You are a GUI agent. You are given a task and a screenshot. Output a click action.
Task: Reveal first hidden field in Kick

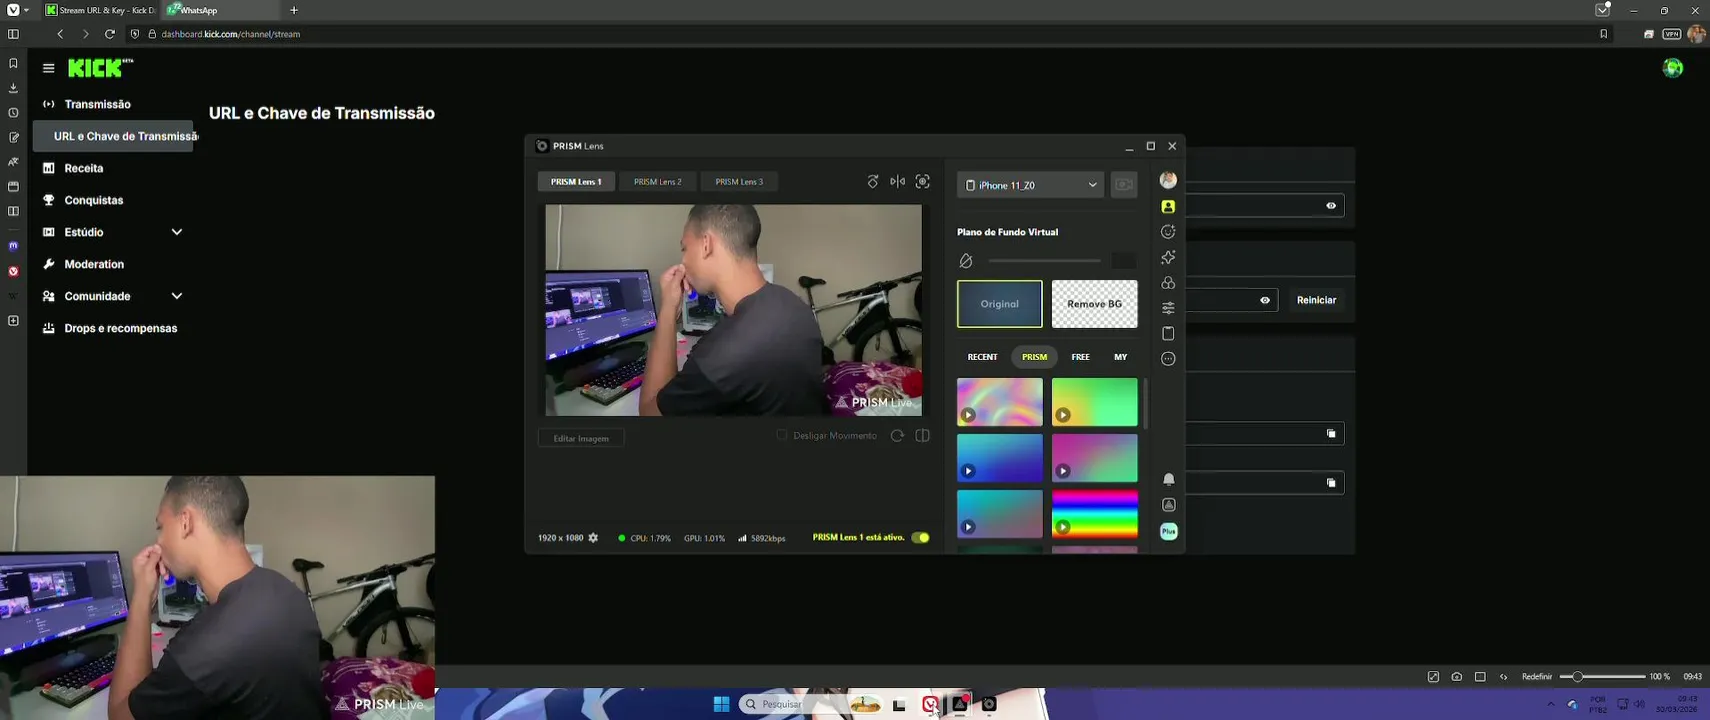pyautogui.click(x=1331, y=206)
